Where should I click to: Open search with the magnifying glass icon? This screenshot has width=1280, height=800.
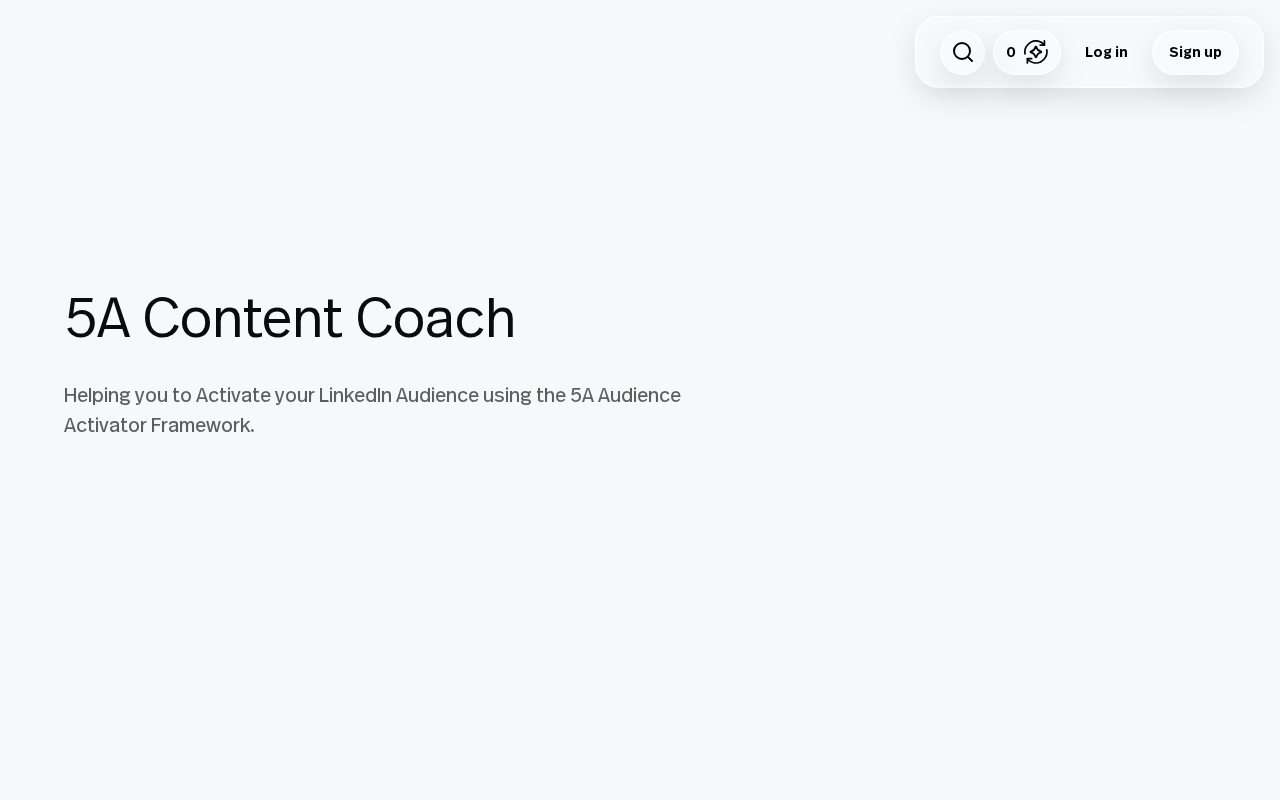(962, 52)
